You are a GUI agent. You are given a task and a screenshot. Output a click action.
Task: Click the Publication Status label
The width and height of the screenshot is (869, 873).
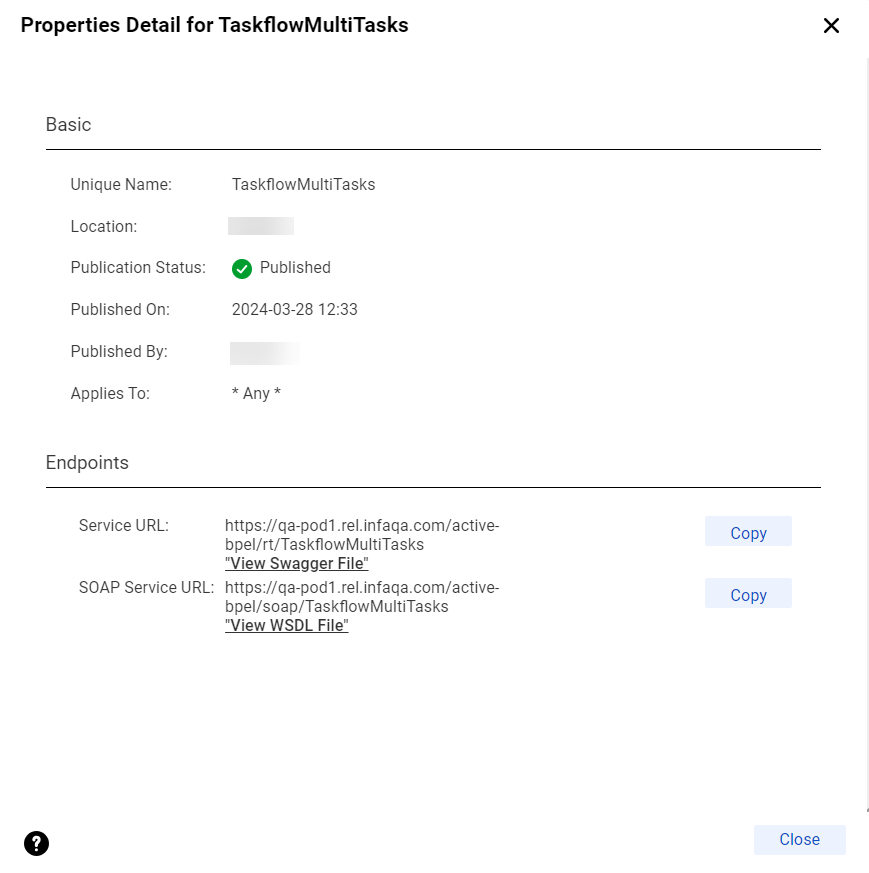coord(138,268)
